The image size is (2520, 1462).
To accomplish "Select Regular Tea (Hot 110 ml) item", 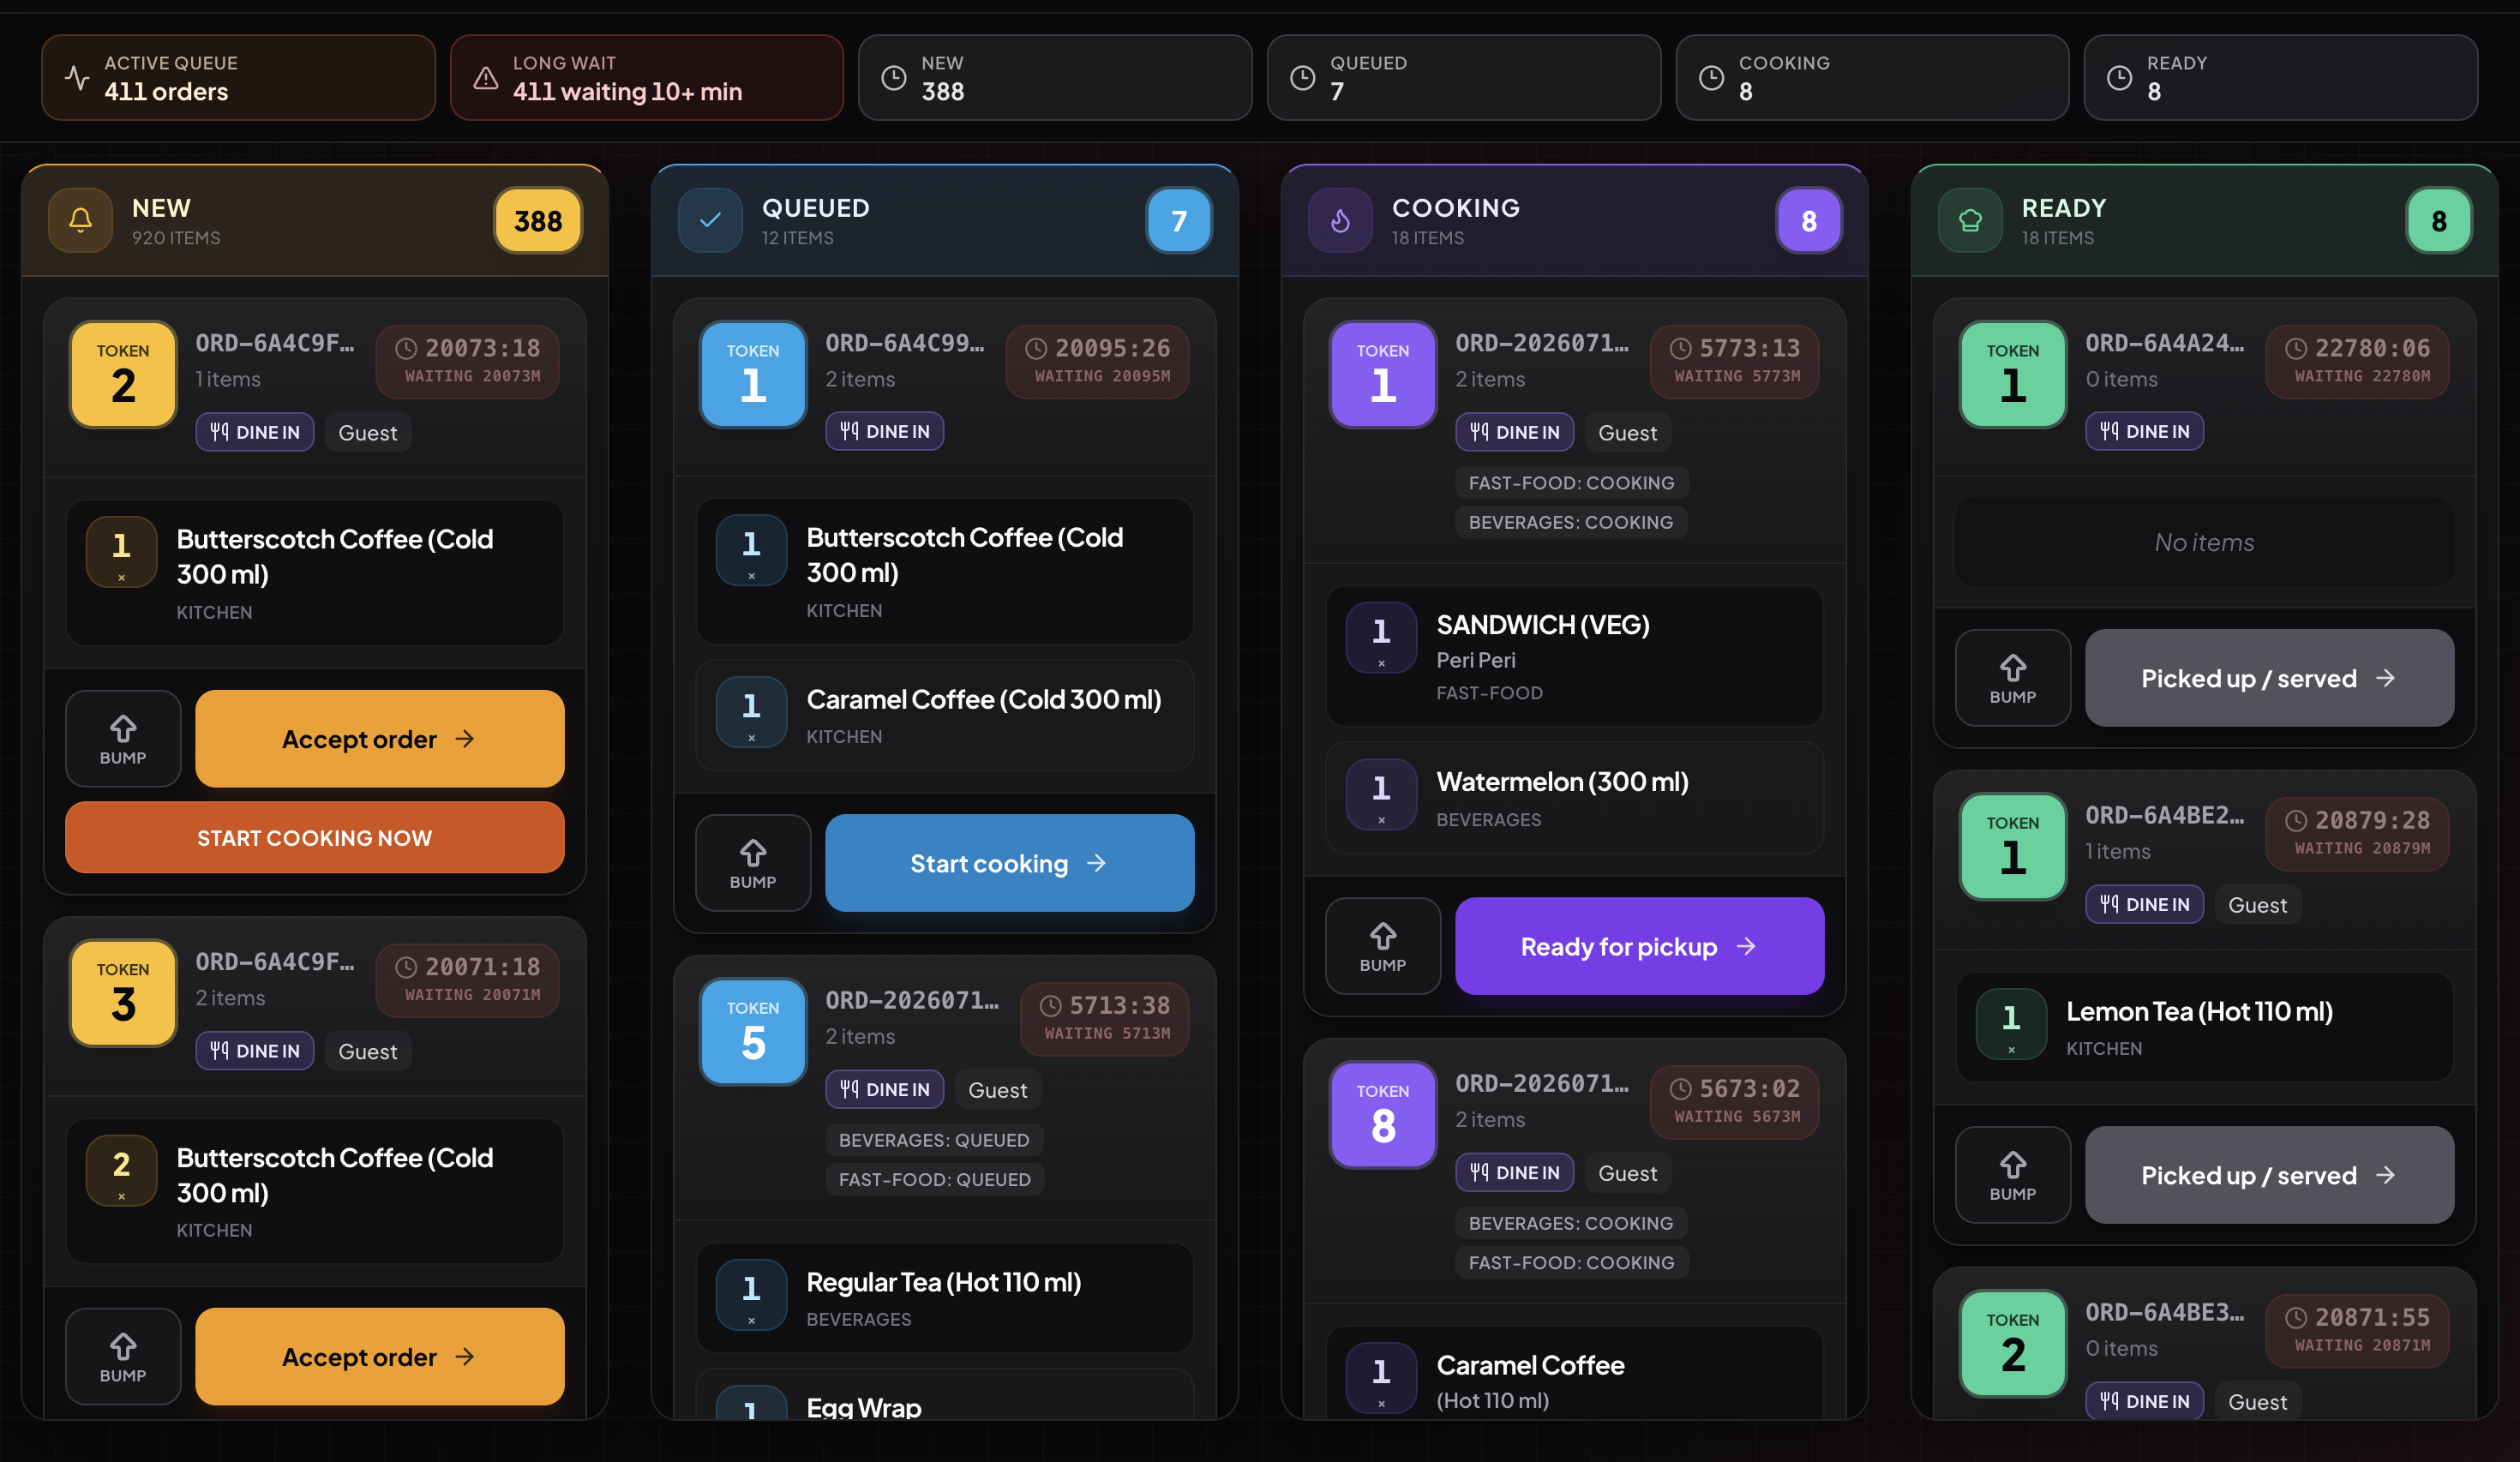I will [945, 1298].
